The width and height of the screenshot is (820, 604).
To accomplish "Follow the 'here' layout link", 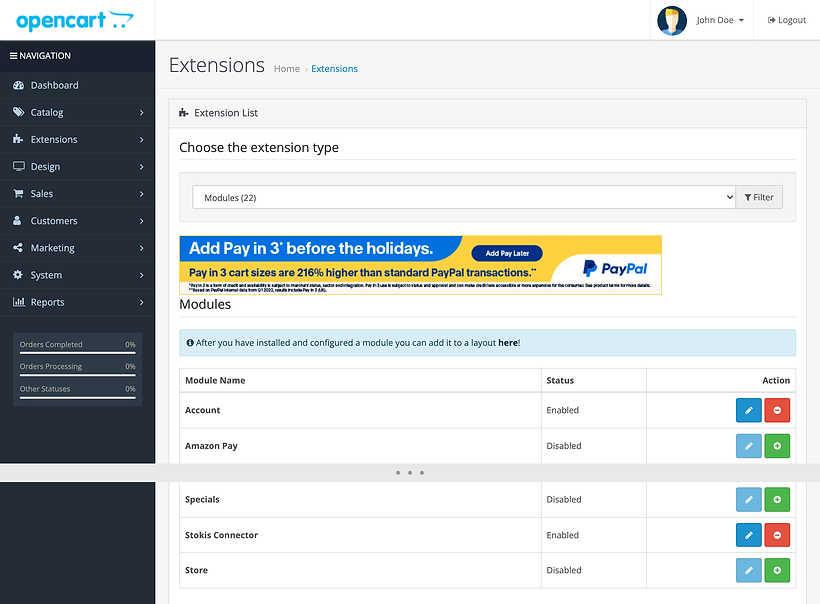I will point(507,343).
